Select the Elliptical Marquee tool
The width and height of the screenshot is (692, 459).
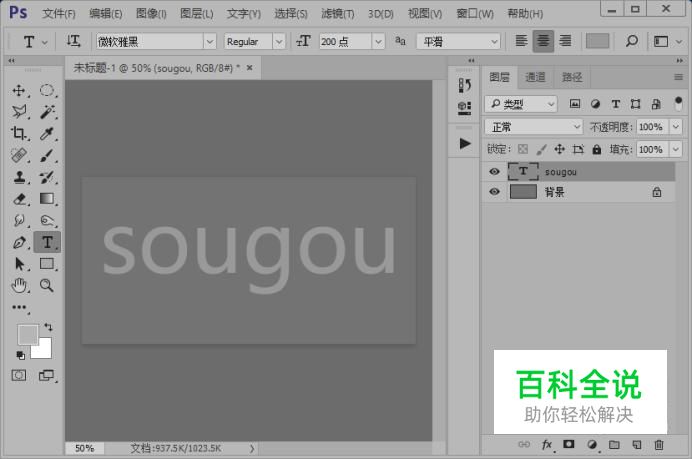coord(47,91)
